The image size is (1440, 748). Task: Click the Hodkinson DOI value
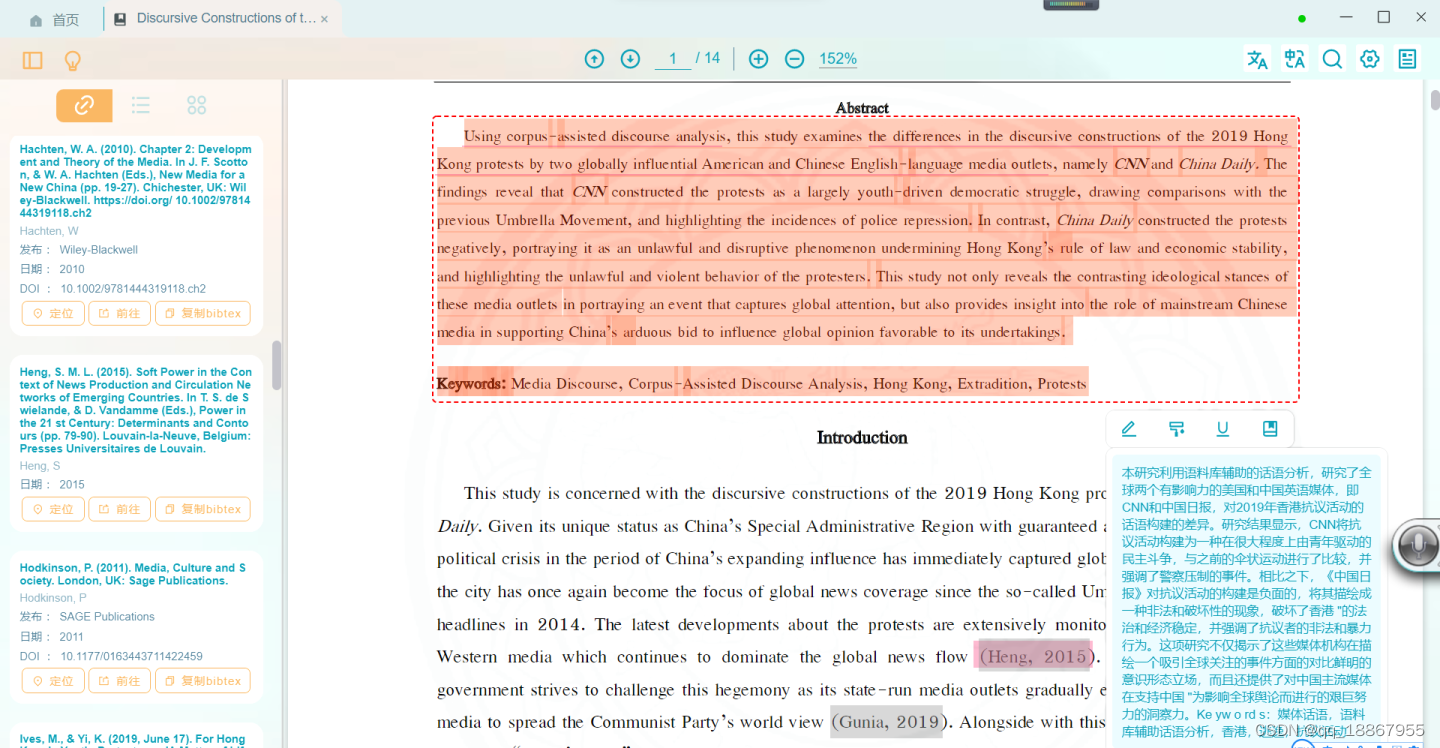(131, 657)
